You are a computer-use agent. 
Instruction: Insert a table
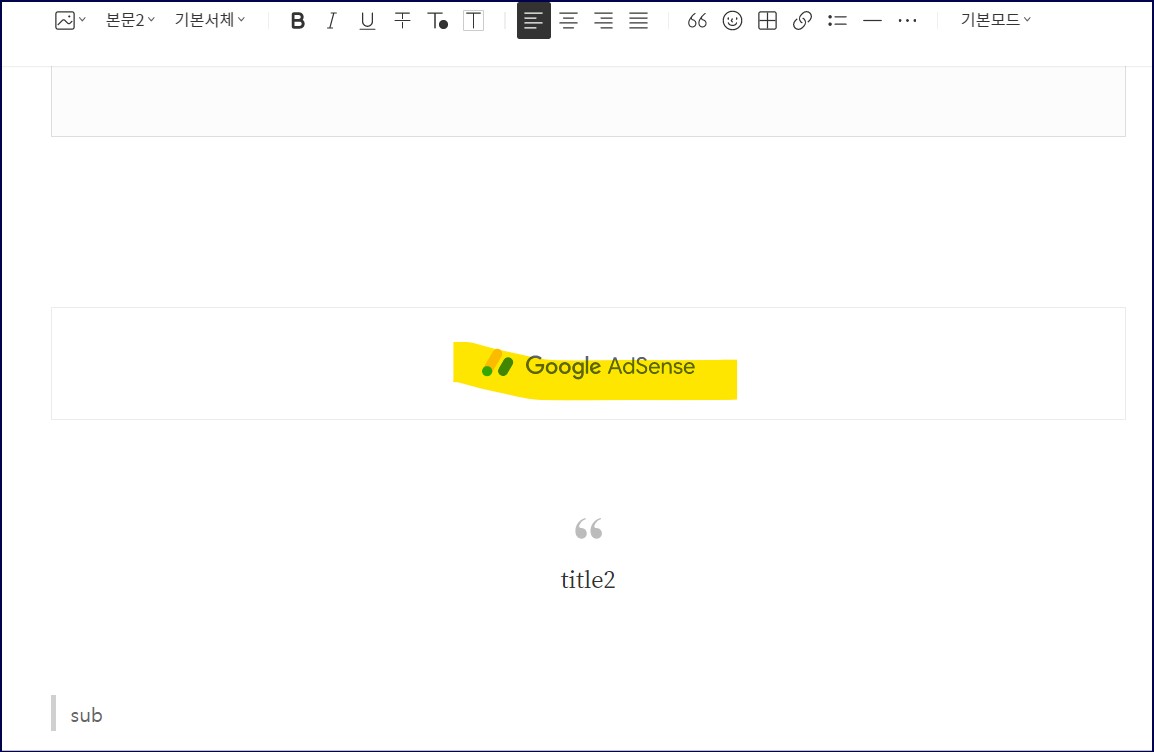pos(767,21)
